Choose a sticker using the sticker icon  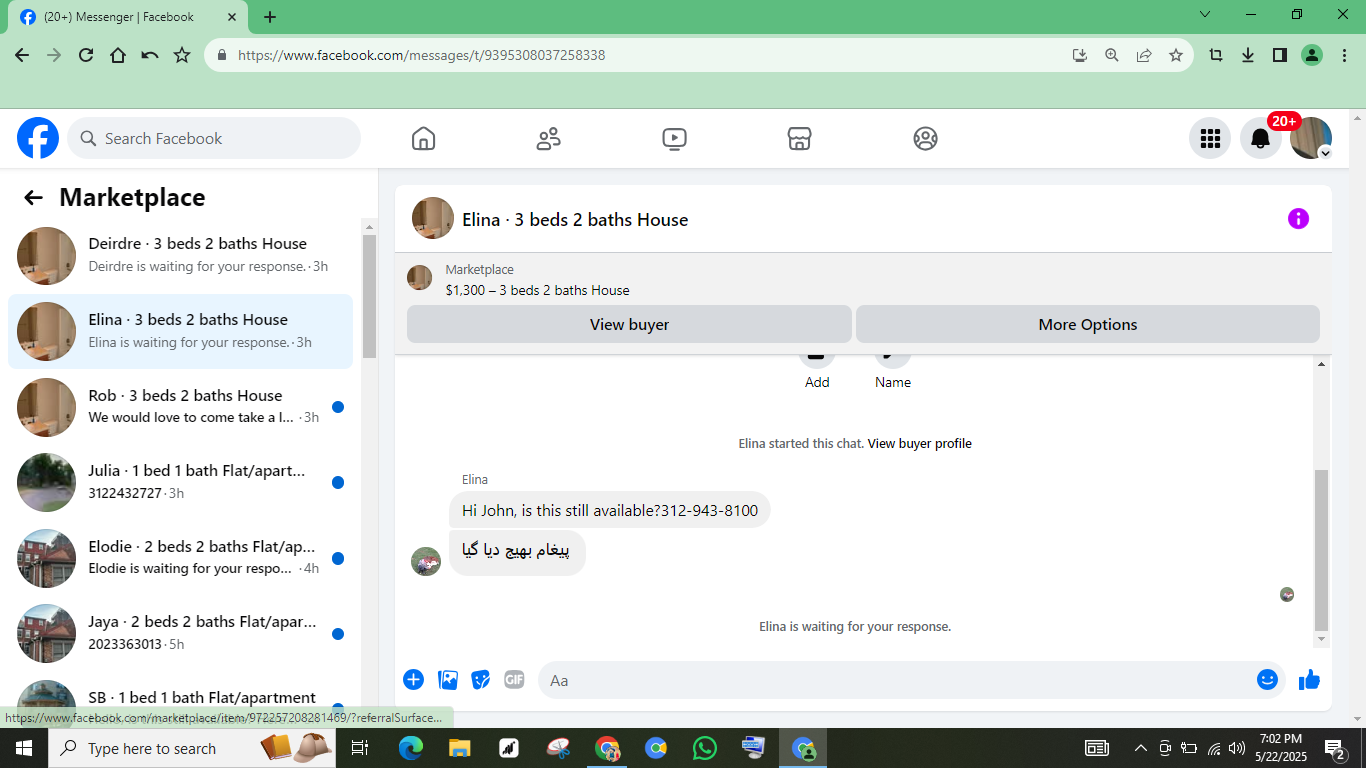tap(481, 680)
